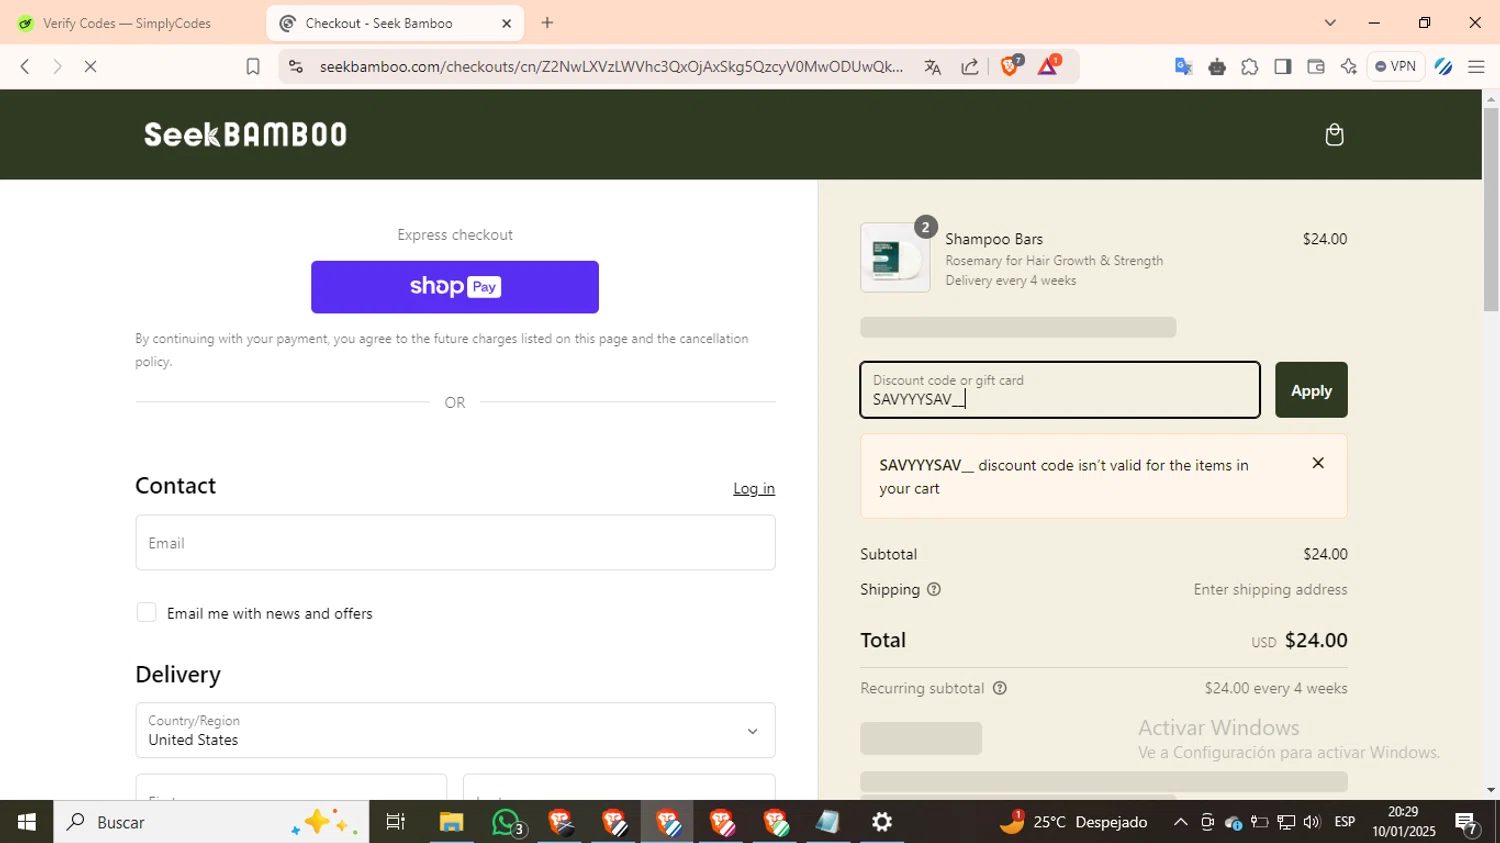Click the page vertical scrollbar

[x=1491, y=209]
